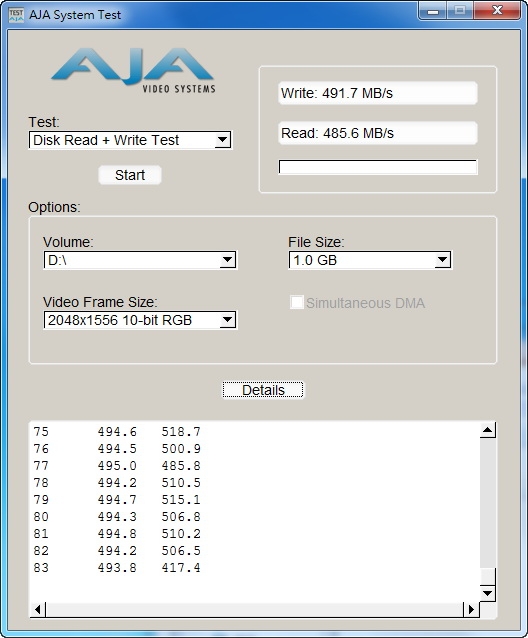The image size is (528, 638).
Task: Click the Read: 485.6 MB/s result field
Action: 377,133
